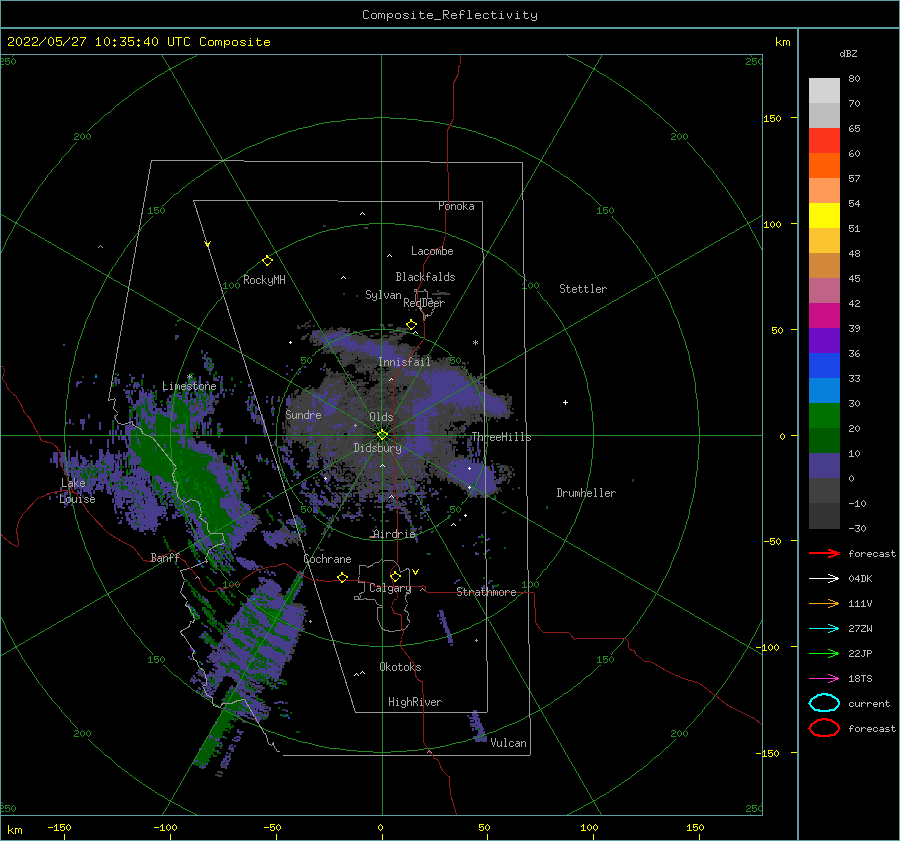
Task: Click the purple echo blob south of ThreeHills
Action: (475, 476)
